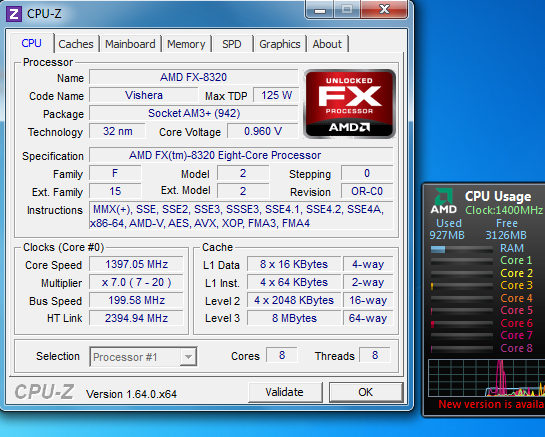
Task: Open the About tab
Action: tap(327, 44)
